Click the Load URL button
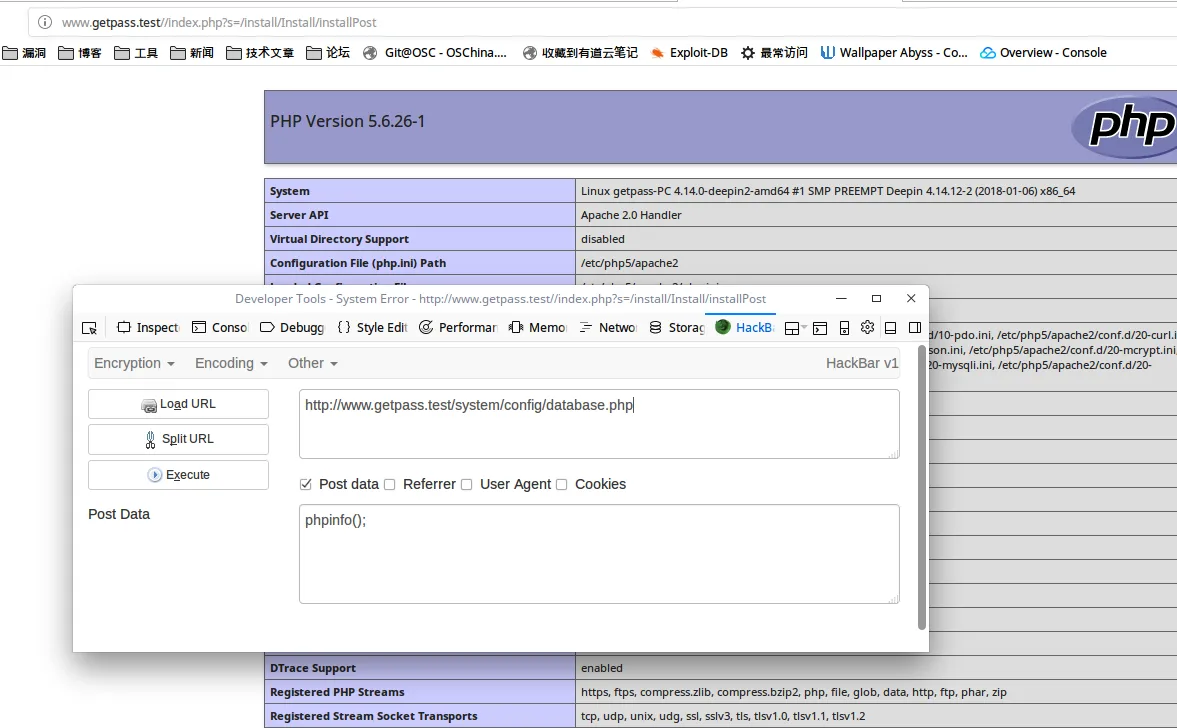This screenshot has height=728, width=1177. click(178, 404)
